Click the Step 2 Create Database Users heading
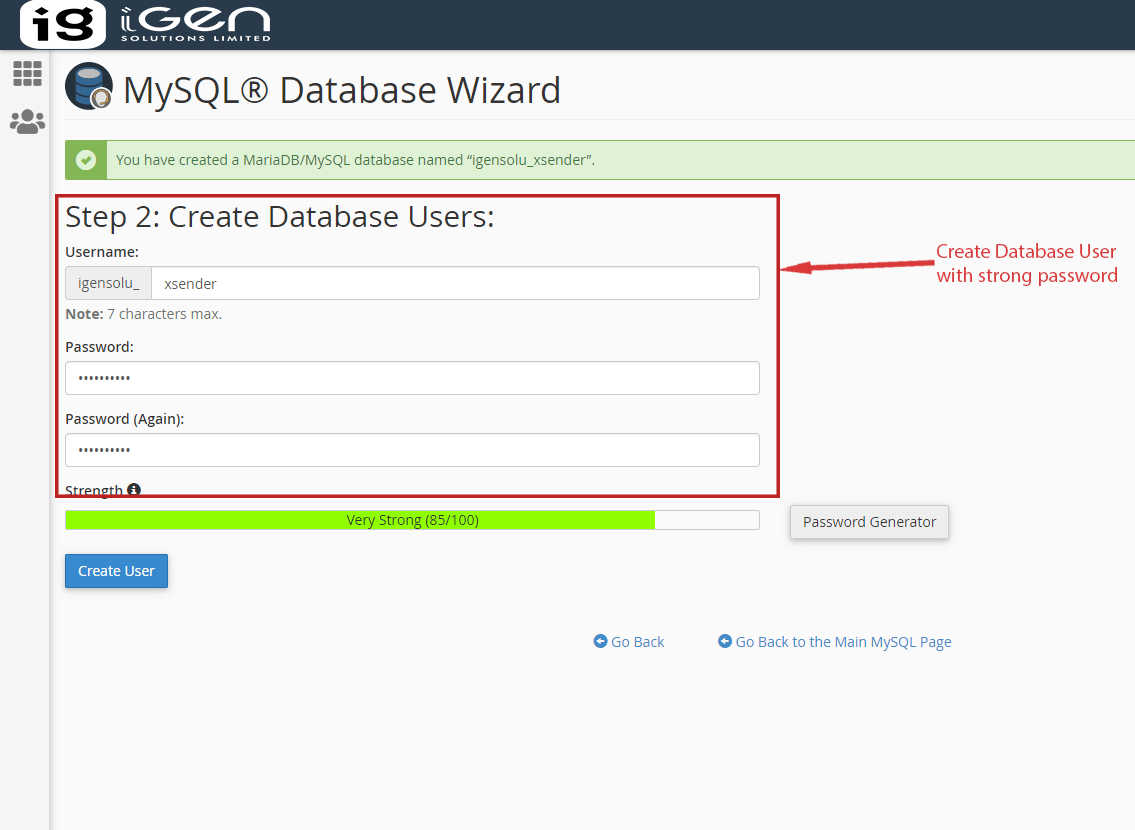The width and height of the screenshot is (1135, 830). tap(280, 217)
